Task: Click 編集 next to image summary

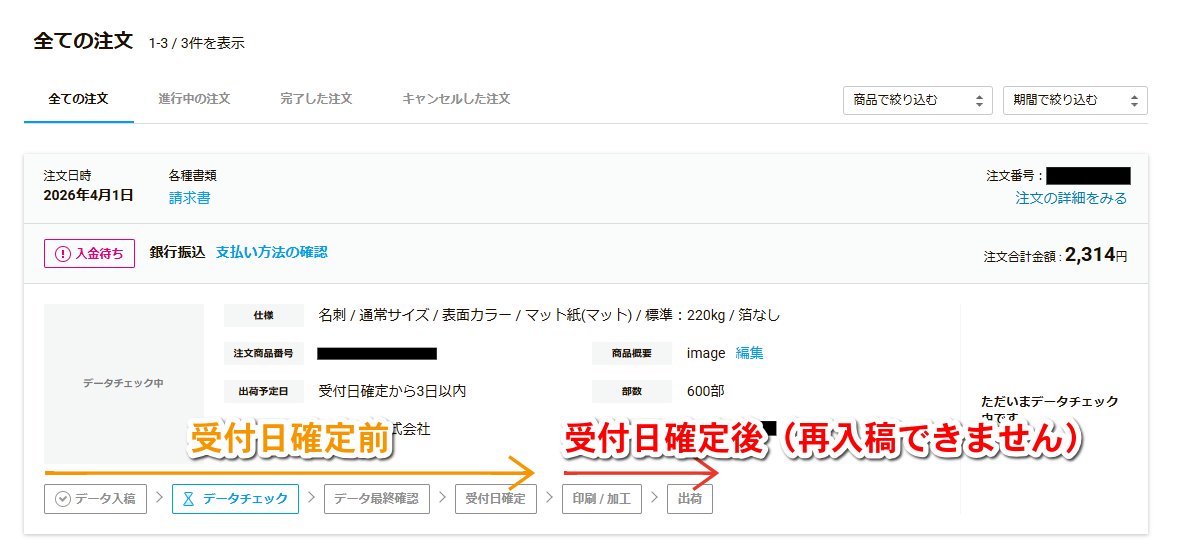Action: (749, 353)
